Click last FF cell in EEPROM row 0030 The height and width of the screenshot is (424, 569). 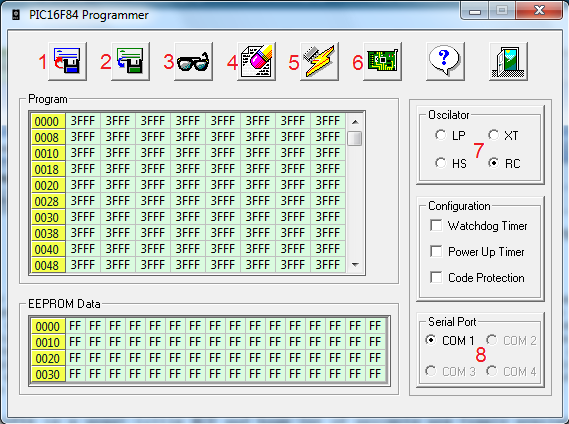[375, 374]
